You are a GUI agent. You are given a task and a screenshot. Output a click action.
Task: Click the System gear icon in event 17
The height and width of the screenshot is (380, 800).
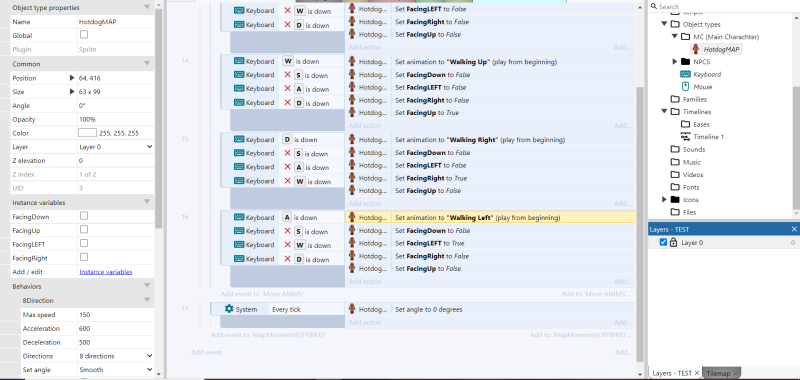229,309
